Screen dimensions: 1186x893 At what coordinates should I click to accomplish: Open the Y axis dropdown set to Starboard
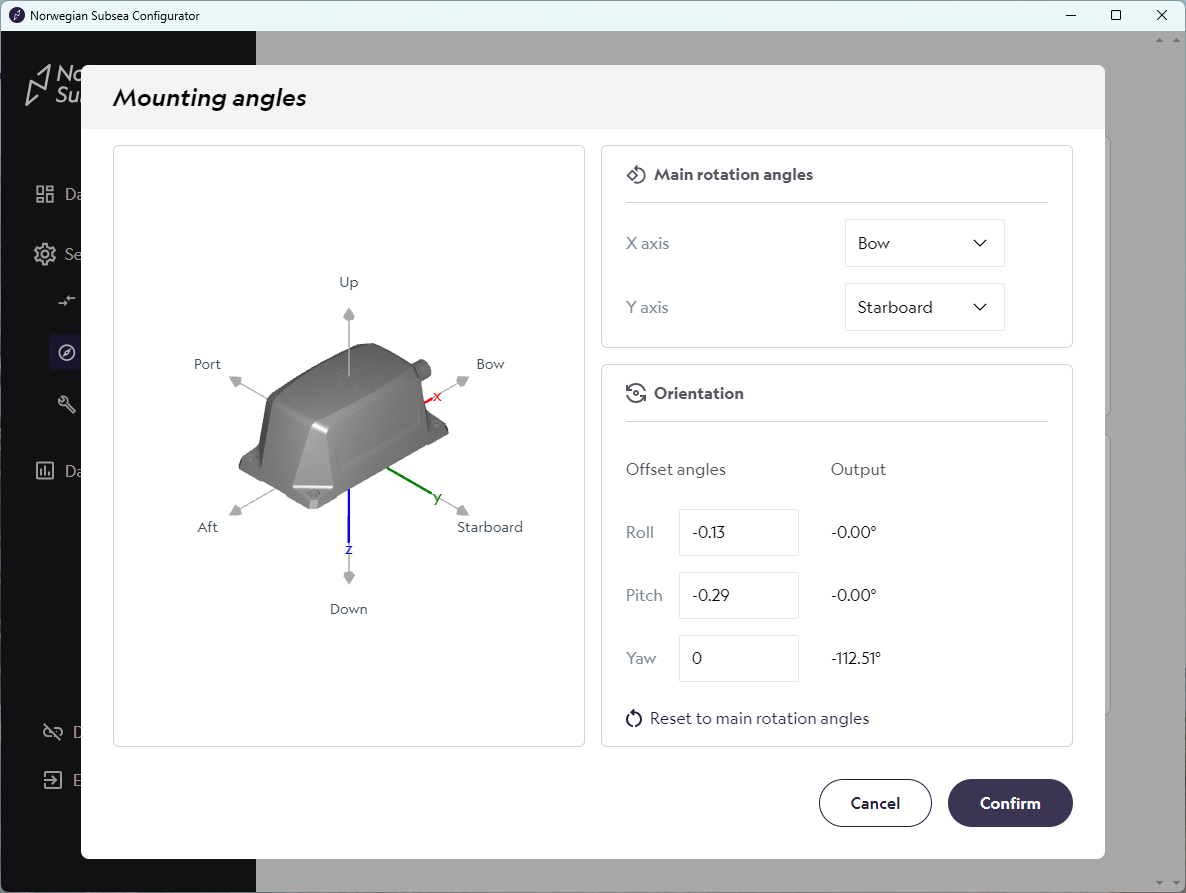924,307
